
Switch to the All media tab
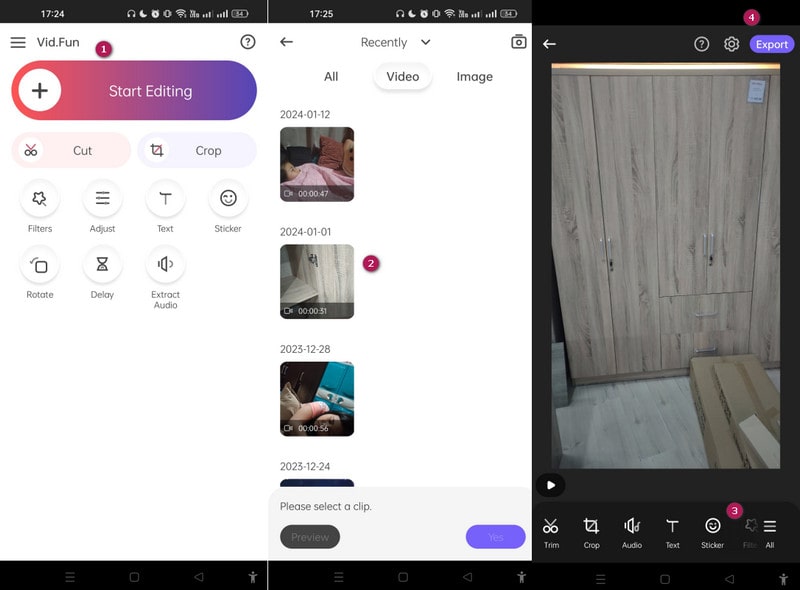[331, 76]
